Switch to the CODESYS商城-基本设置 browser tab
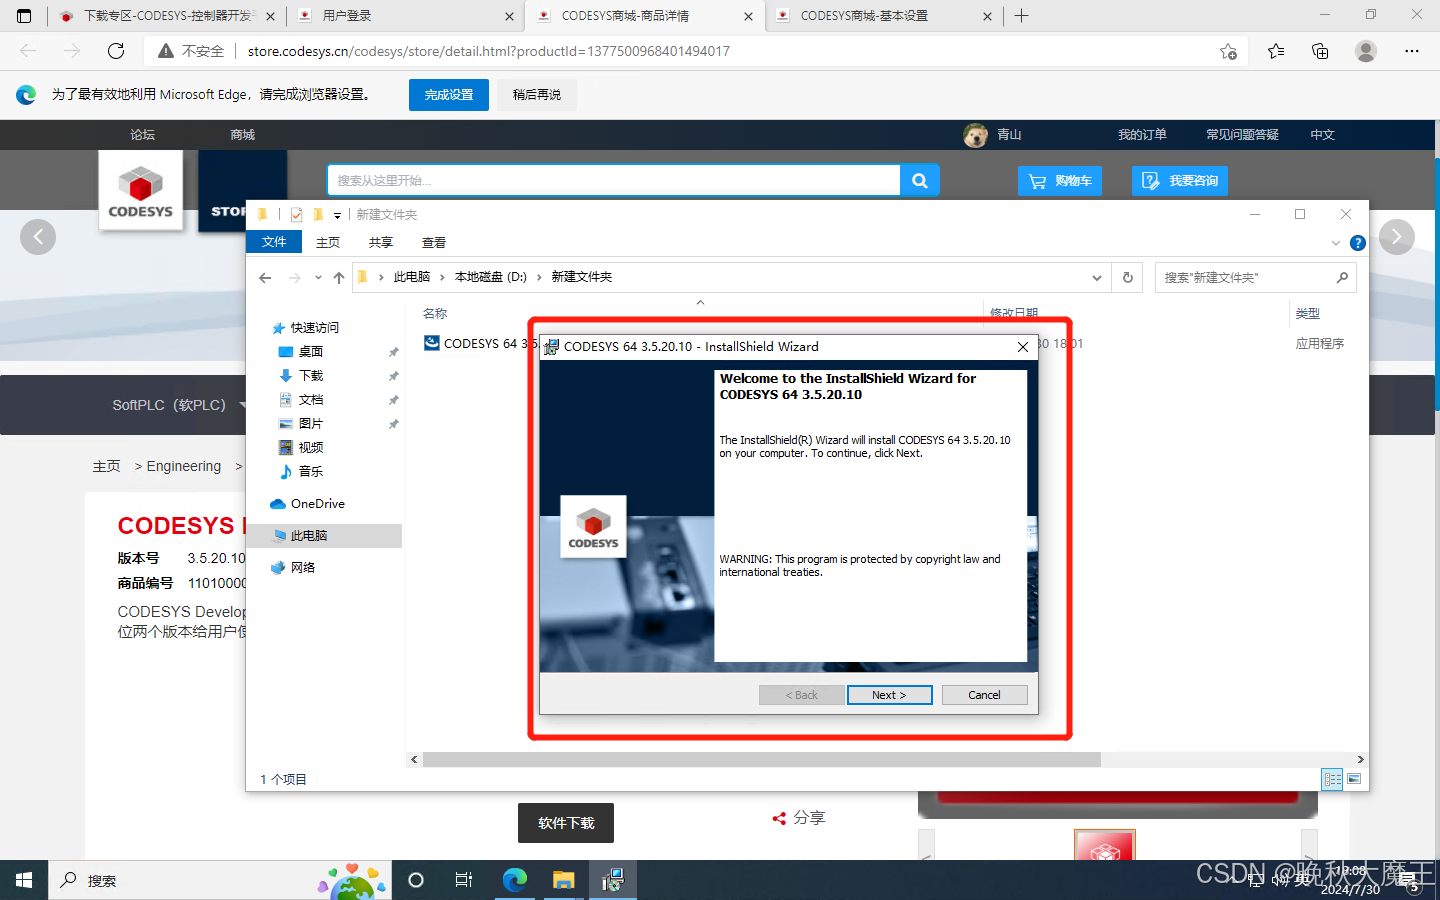1440x900 pixels. pos(884,16)
